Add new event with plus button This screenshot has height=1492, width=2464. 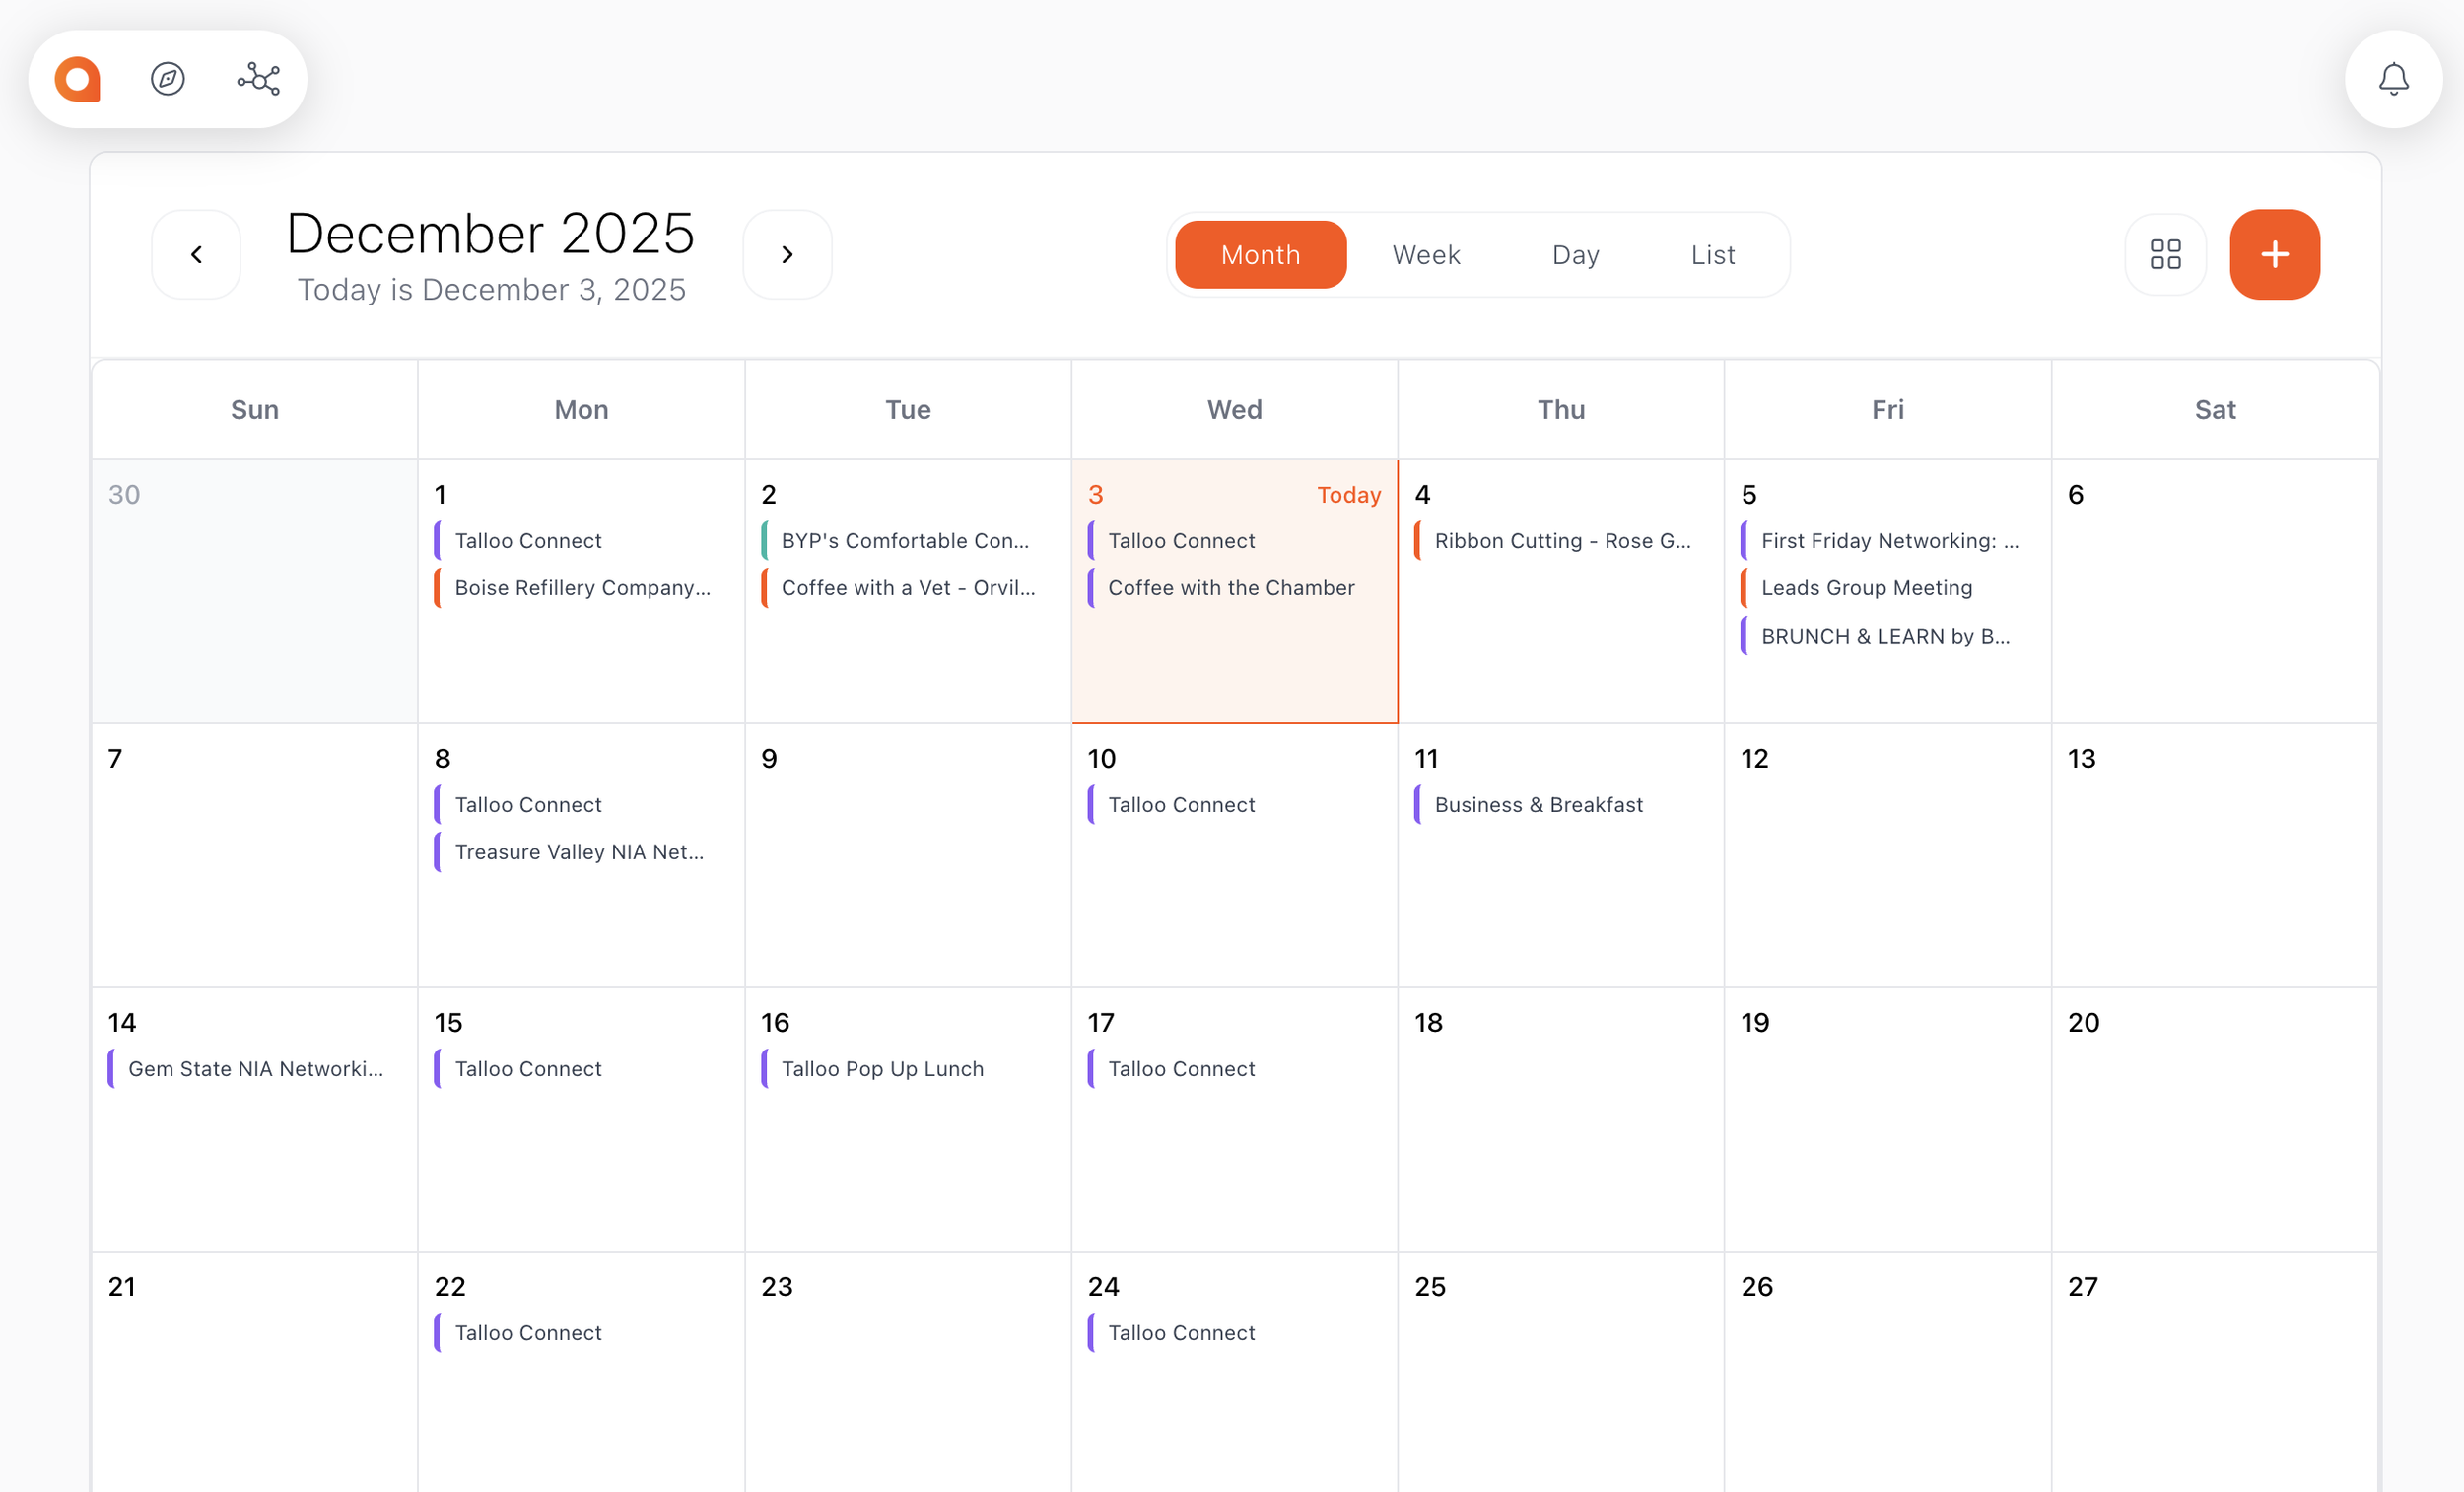2274,254
